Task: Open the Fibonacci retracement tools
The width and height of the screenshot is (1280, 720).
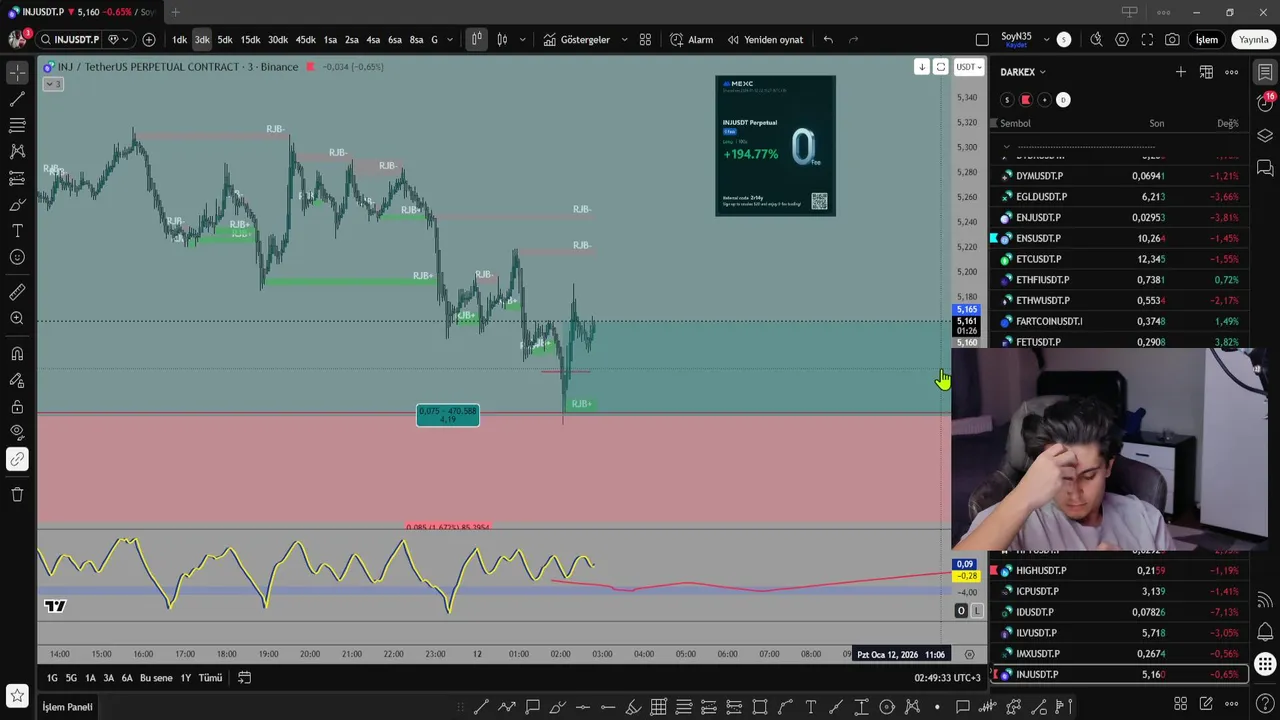Action: click(17, 126)
